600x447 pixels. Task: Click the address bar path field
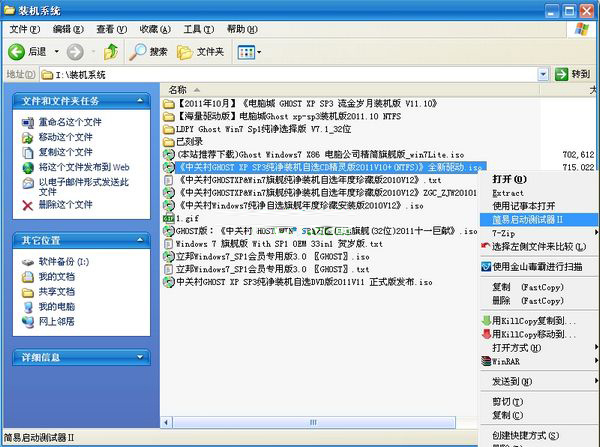click(x=289, y=74)
